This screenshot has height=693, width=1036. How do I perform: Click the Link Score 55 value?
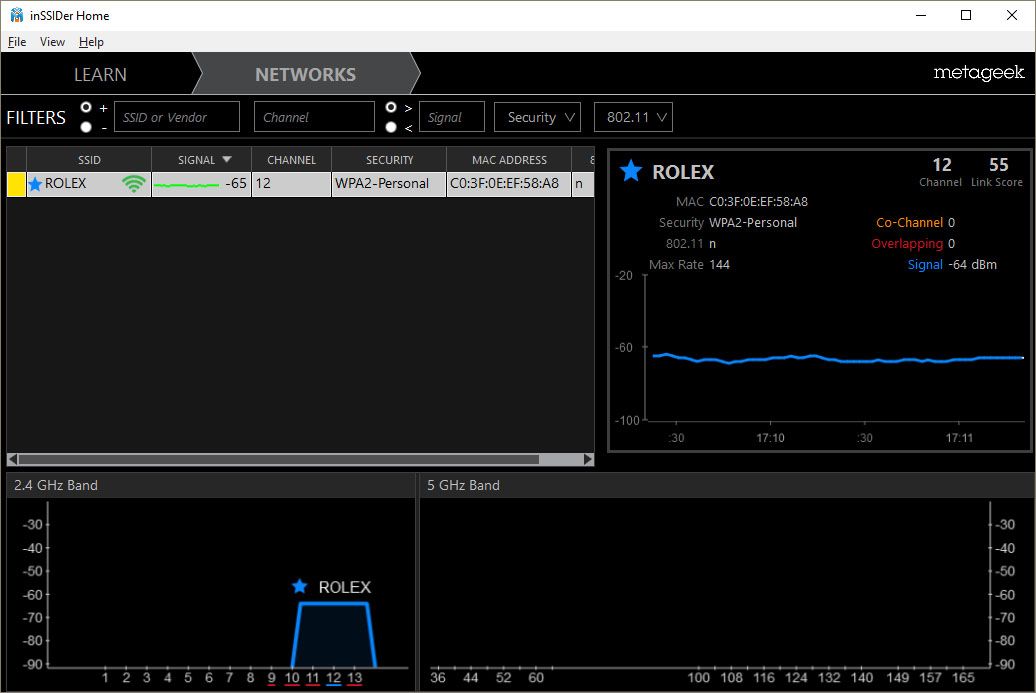tap(998, 164)
